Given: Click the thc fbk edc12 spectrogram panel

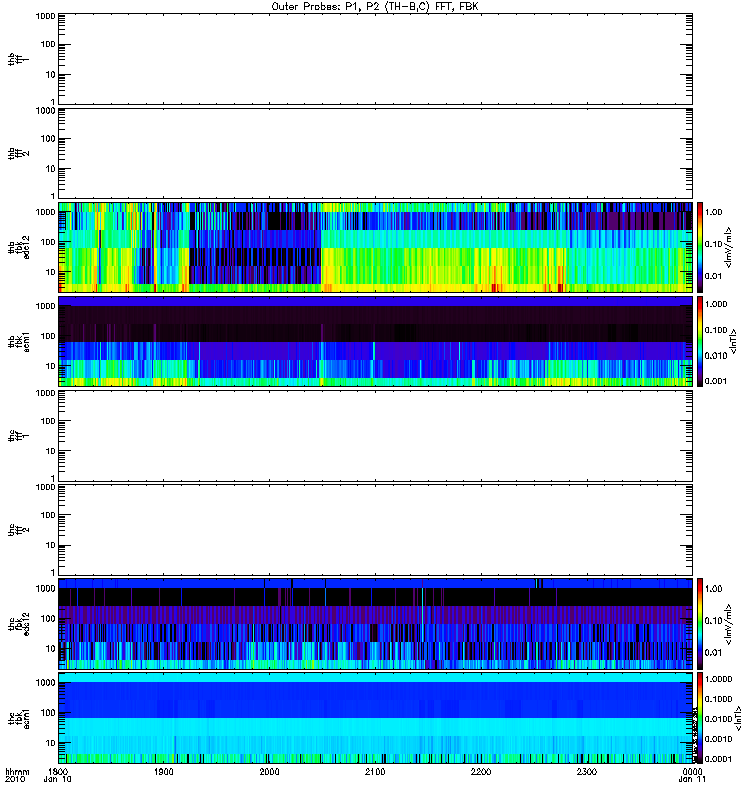Looking at the screenshot, I should [x=376, y=623].
